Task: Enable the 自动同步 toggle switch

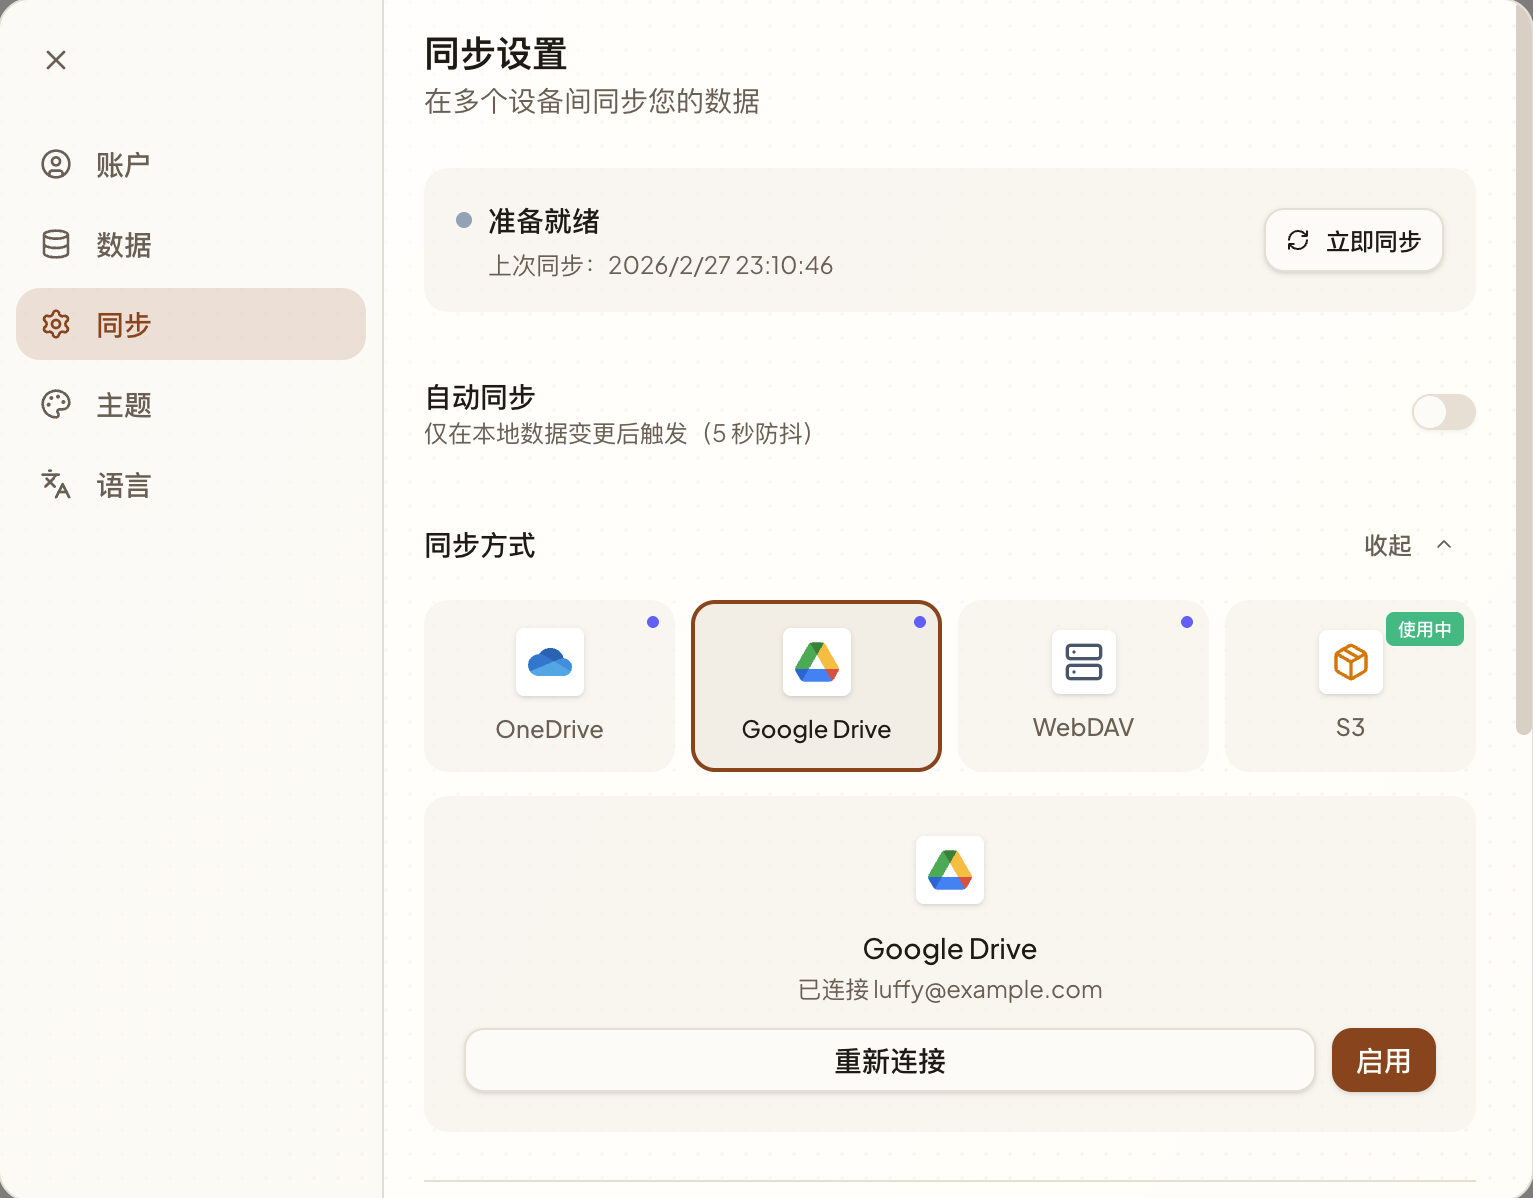Action: pos(1443,412)
